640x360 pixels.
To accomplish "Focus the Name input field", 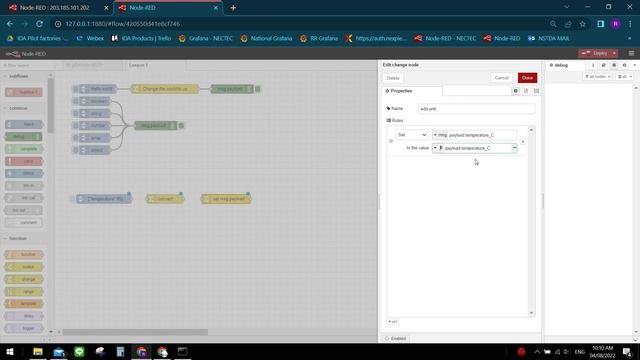I will pyautogui.click(x=476, y=109).
